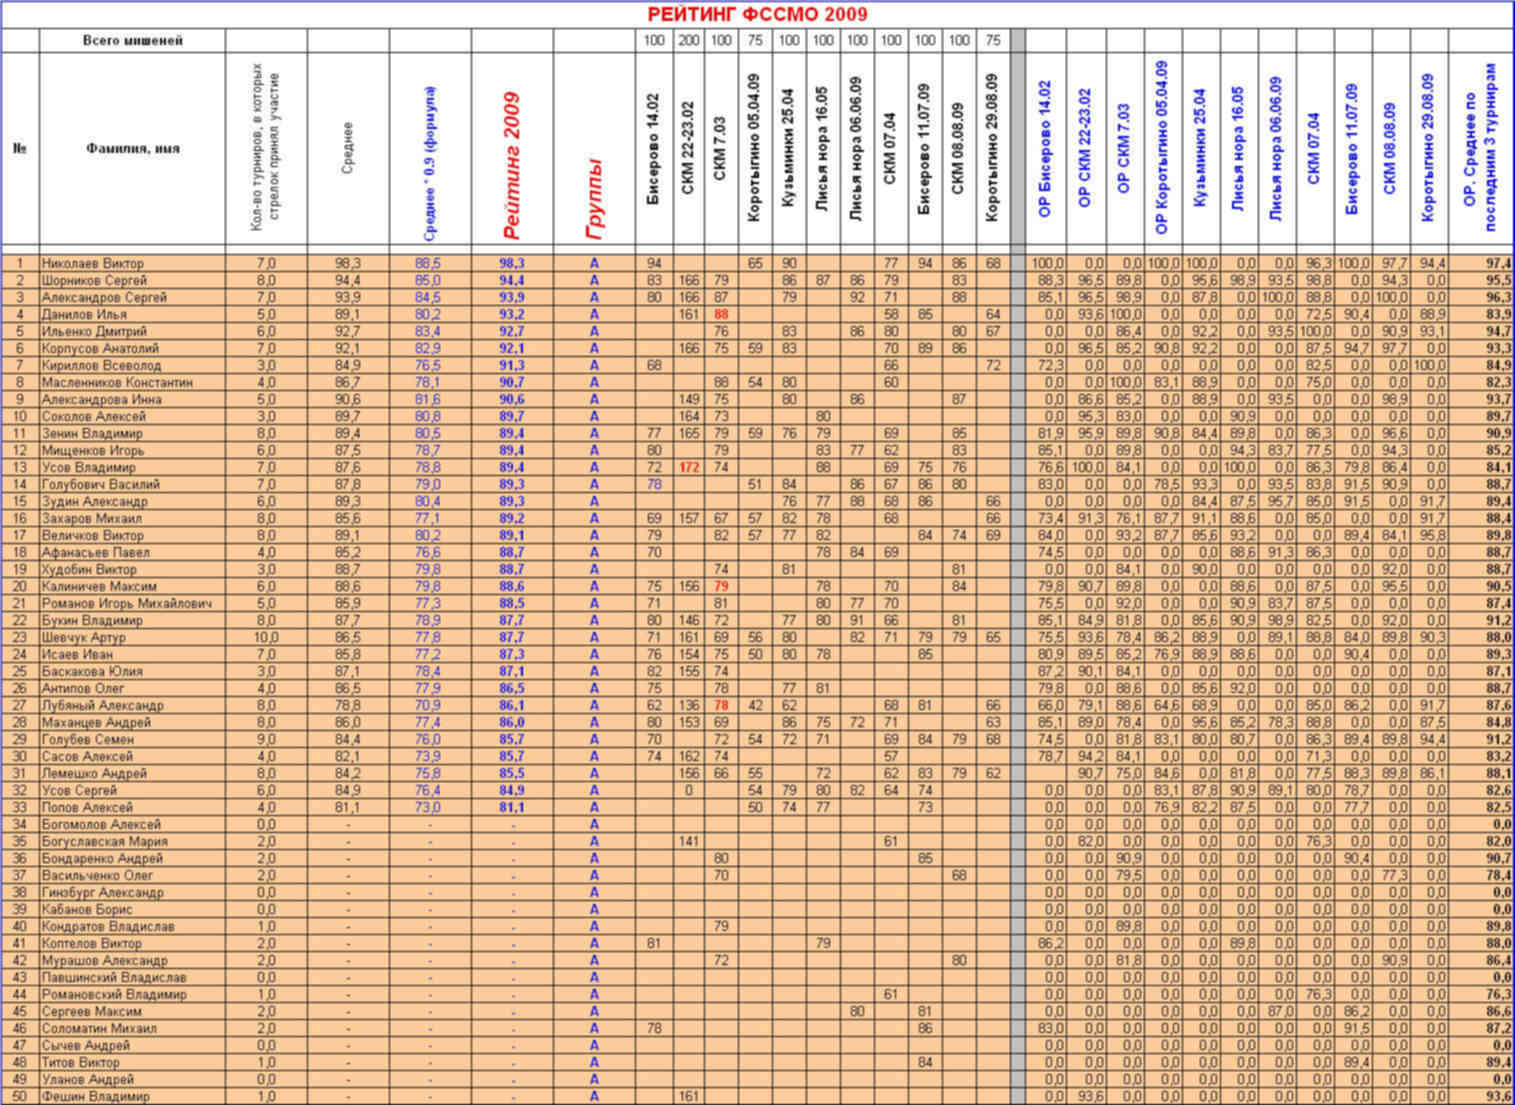Select the name cell Фешин Владимир
Image resolution: width=1515 pixels, height=1105 pixels.
pos(96,1096)
